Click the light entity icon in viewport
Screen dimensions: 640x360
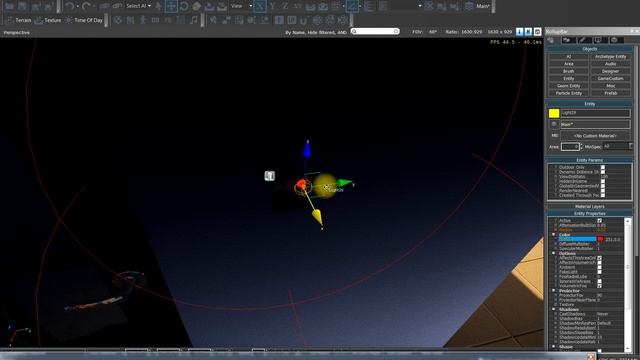coord(269,176)
